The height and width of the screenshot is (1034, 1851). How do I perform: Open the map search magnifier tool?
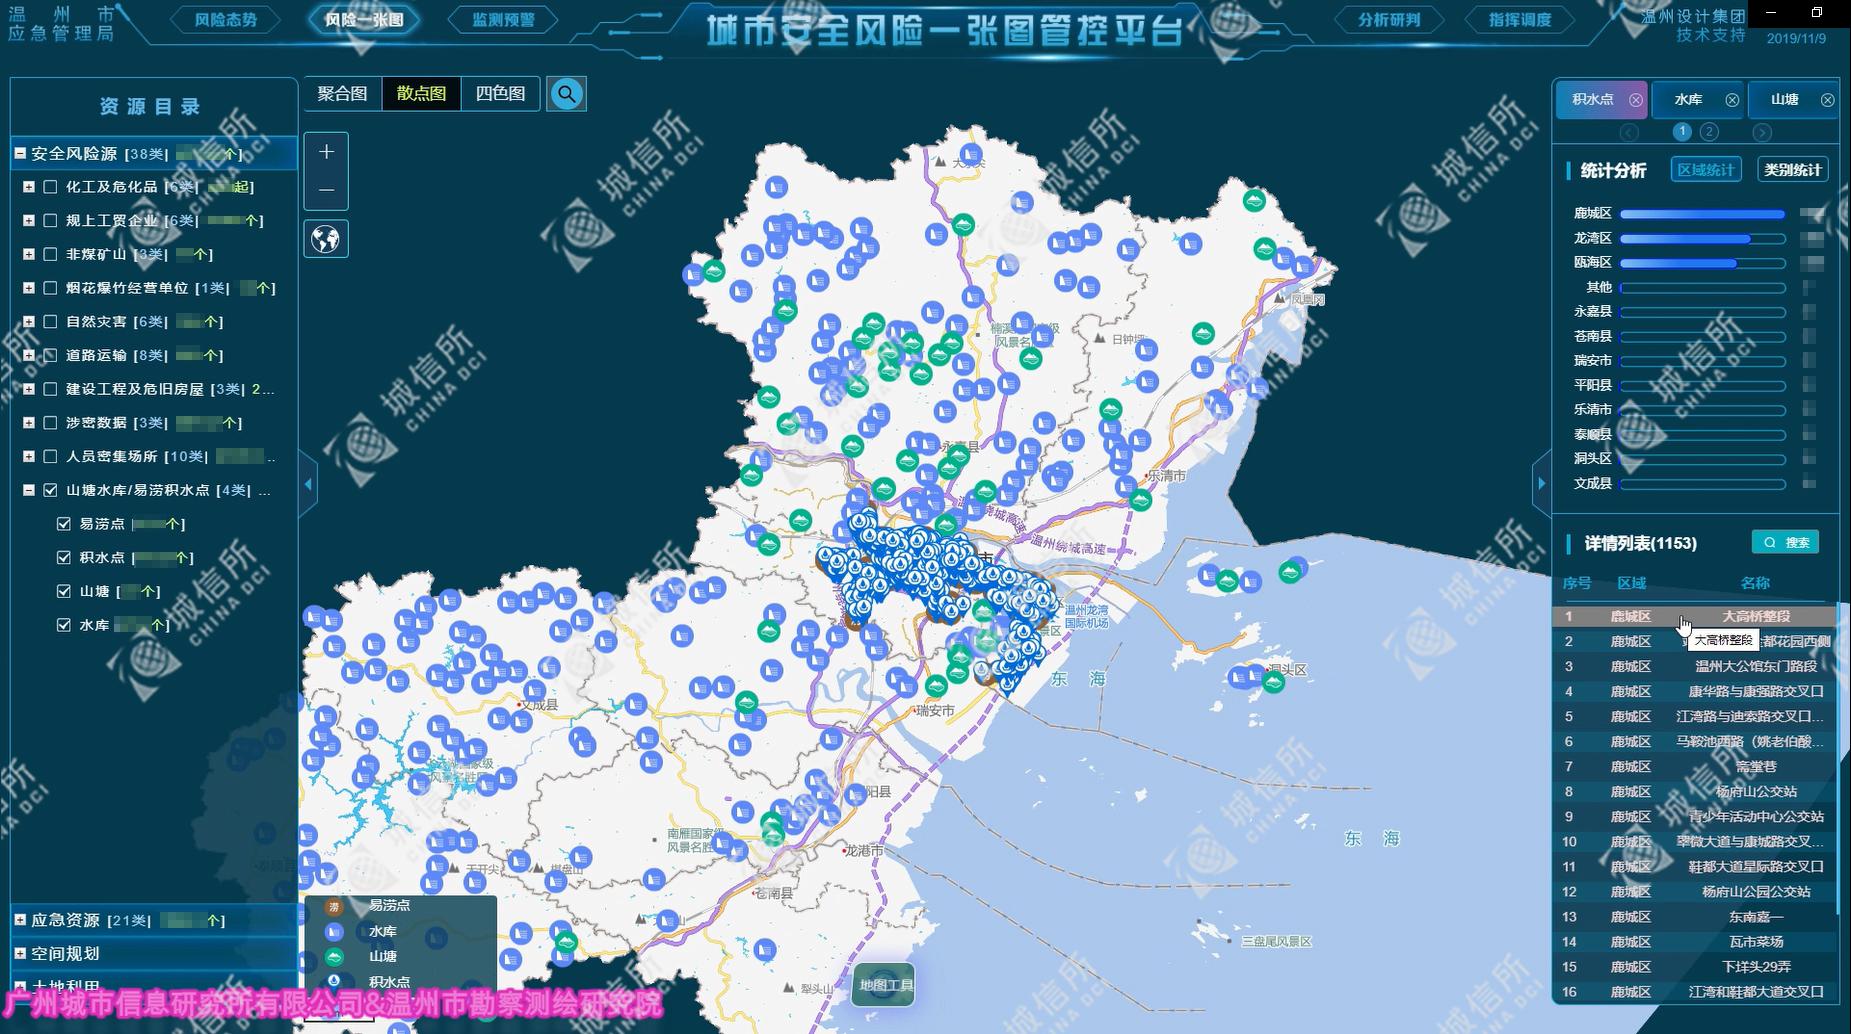point(566,94)
